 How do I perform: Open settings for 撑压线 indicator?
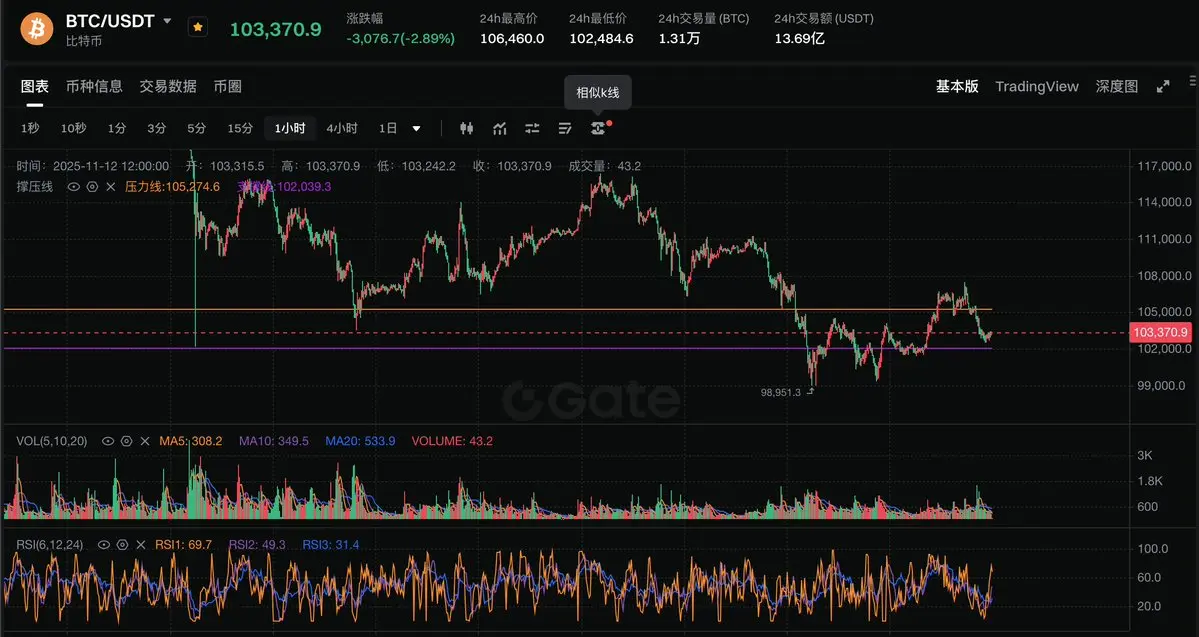[x=92, y=187]
